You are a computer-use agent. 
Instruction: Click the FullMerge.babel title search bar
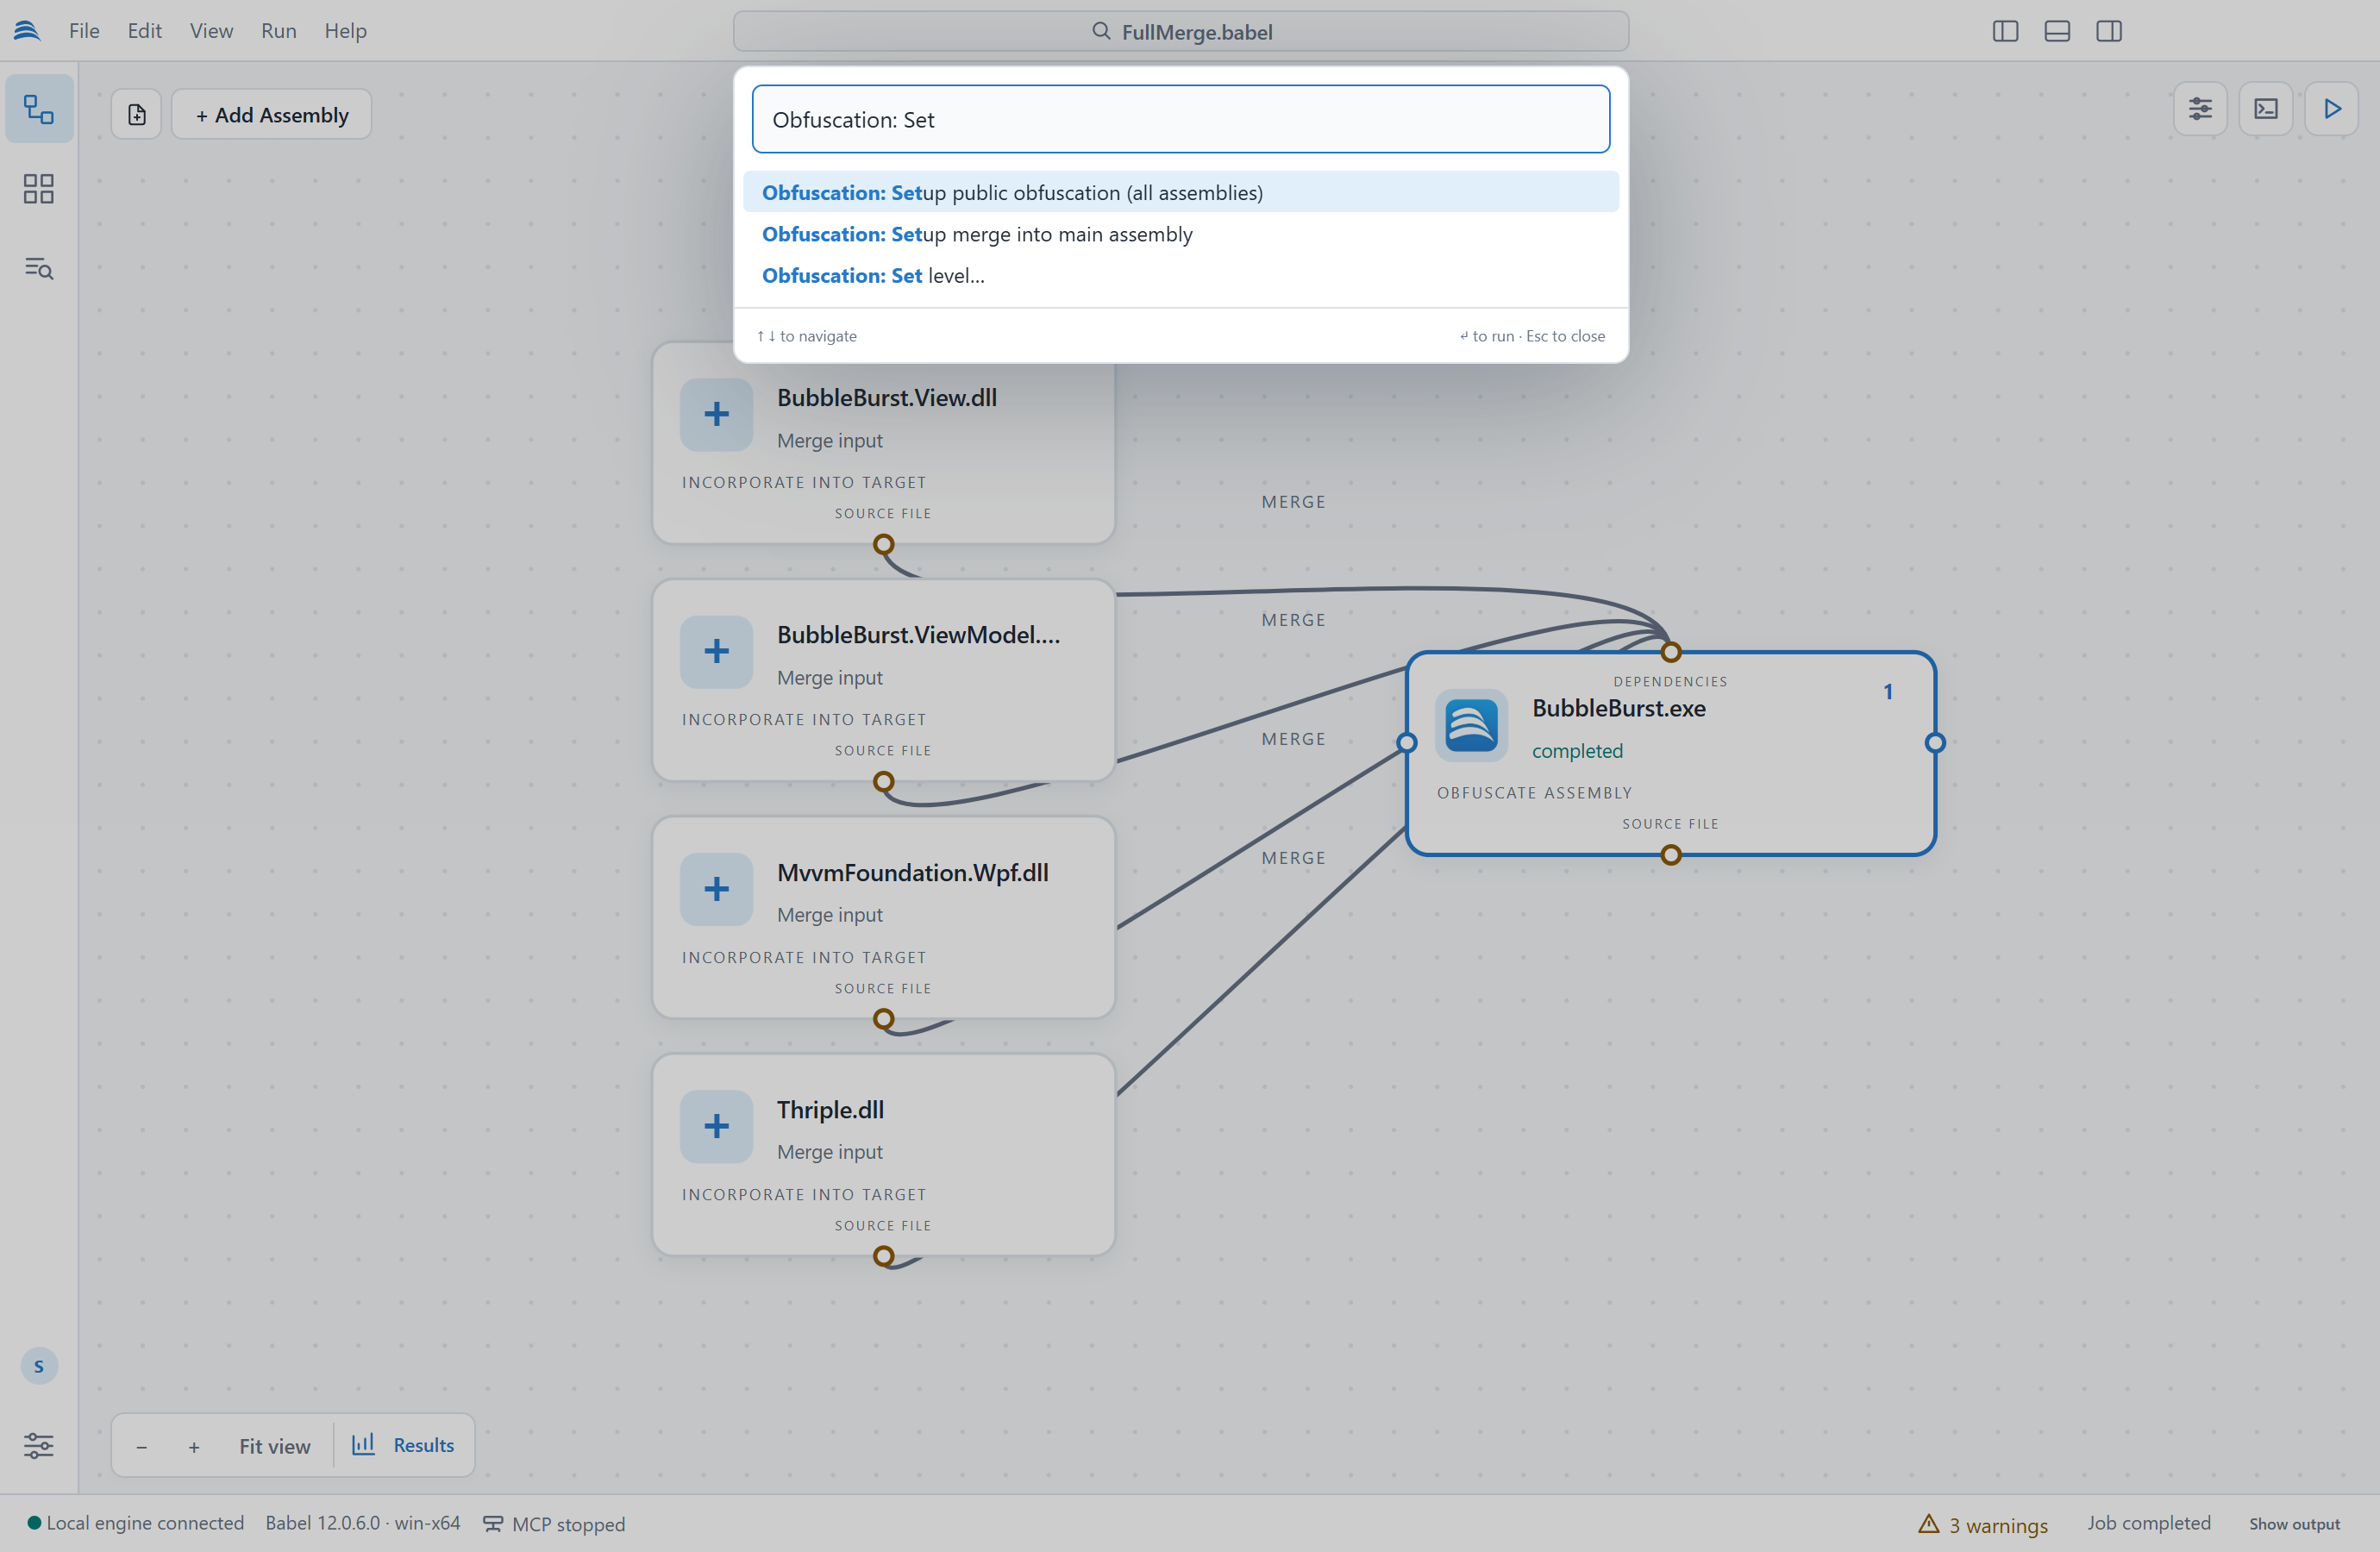tap(1181, 31)
